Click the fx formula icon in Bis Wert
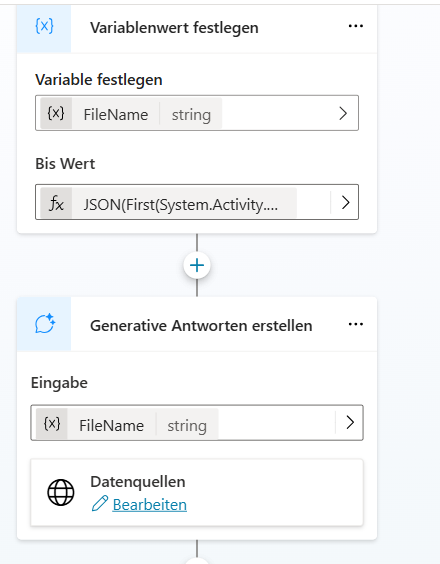The height and width of the screenshot is (564, 440). point(56,203)
